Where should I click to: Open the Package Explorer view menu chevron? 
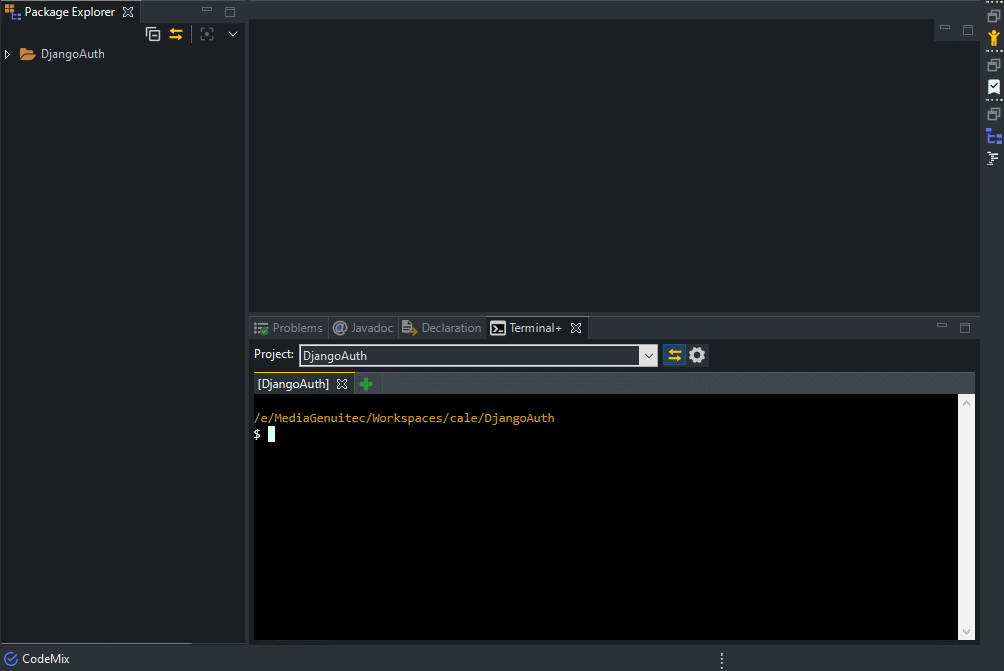tap(233, 34)
